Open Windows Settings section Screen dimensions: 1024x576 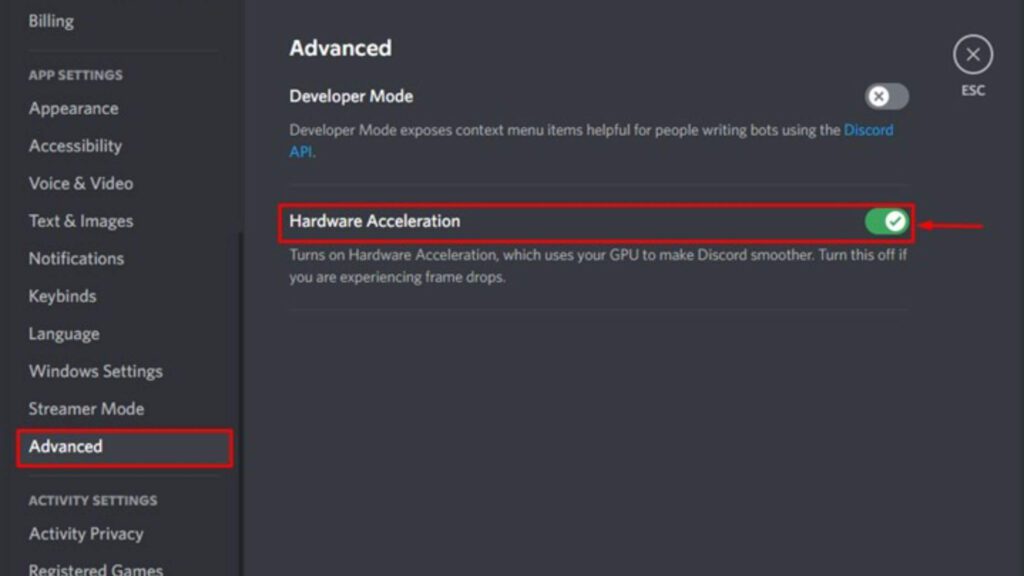point(95,371)
